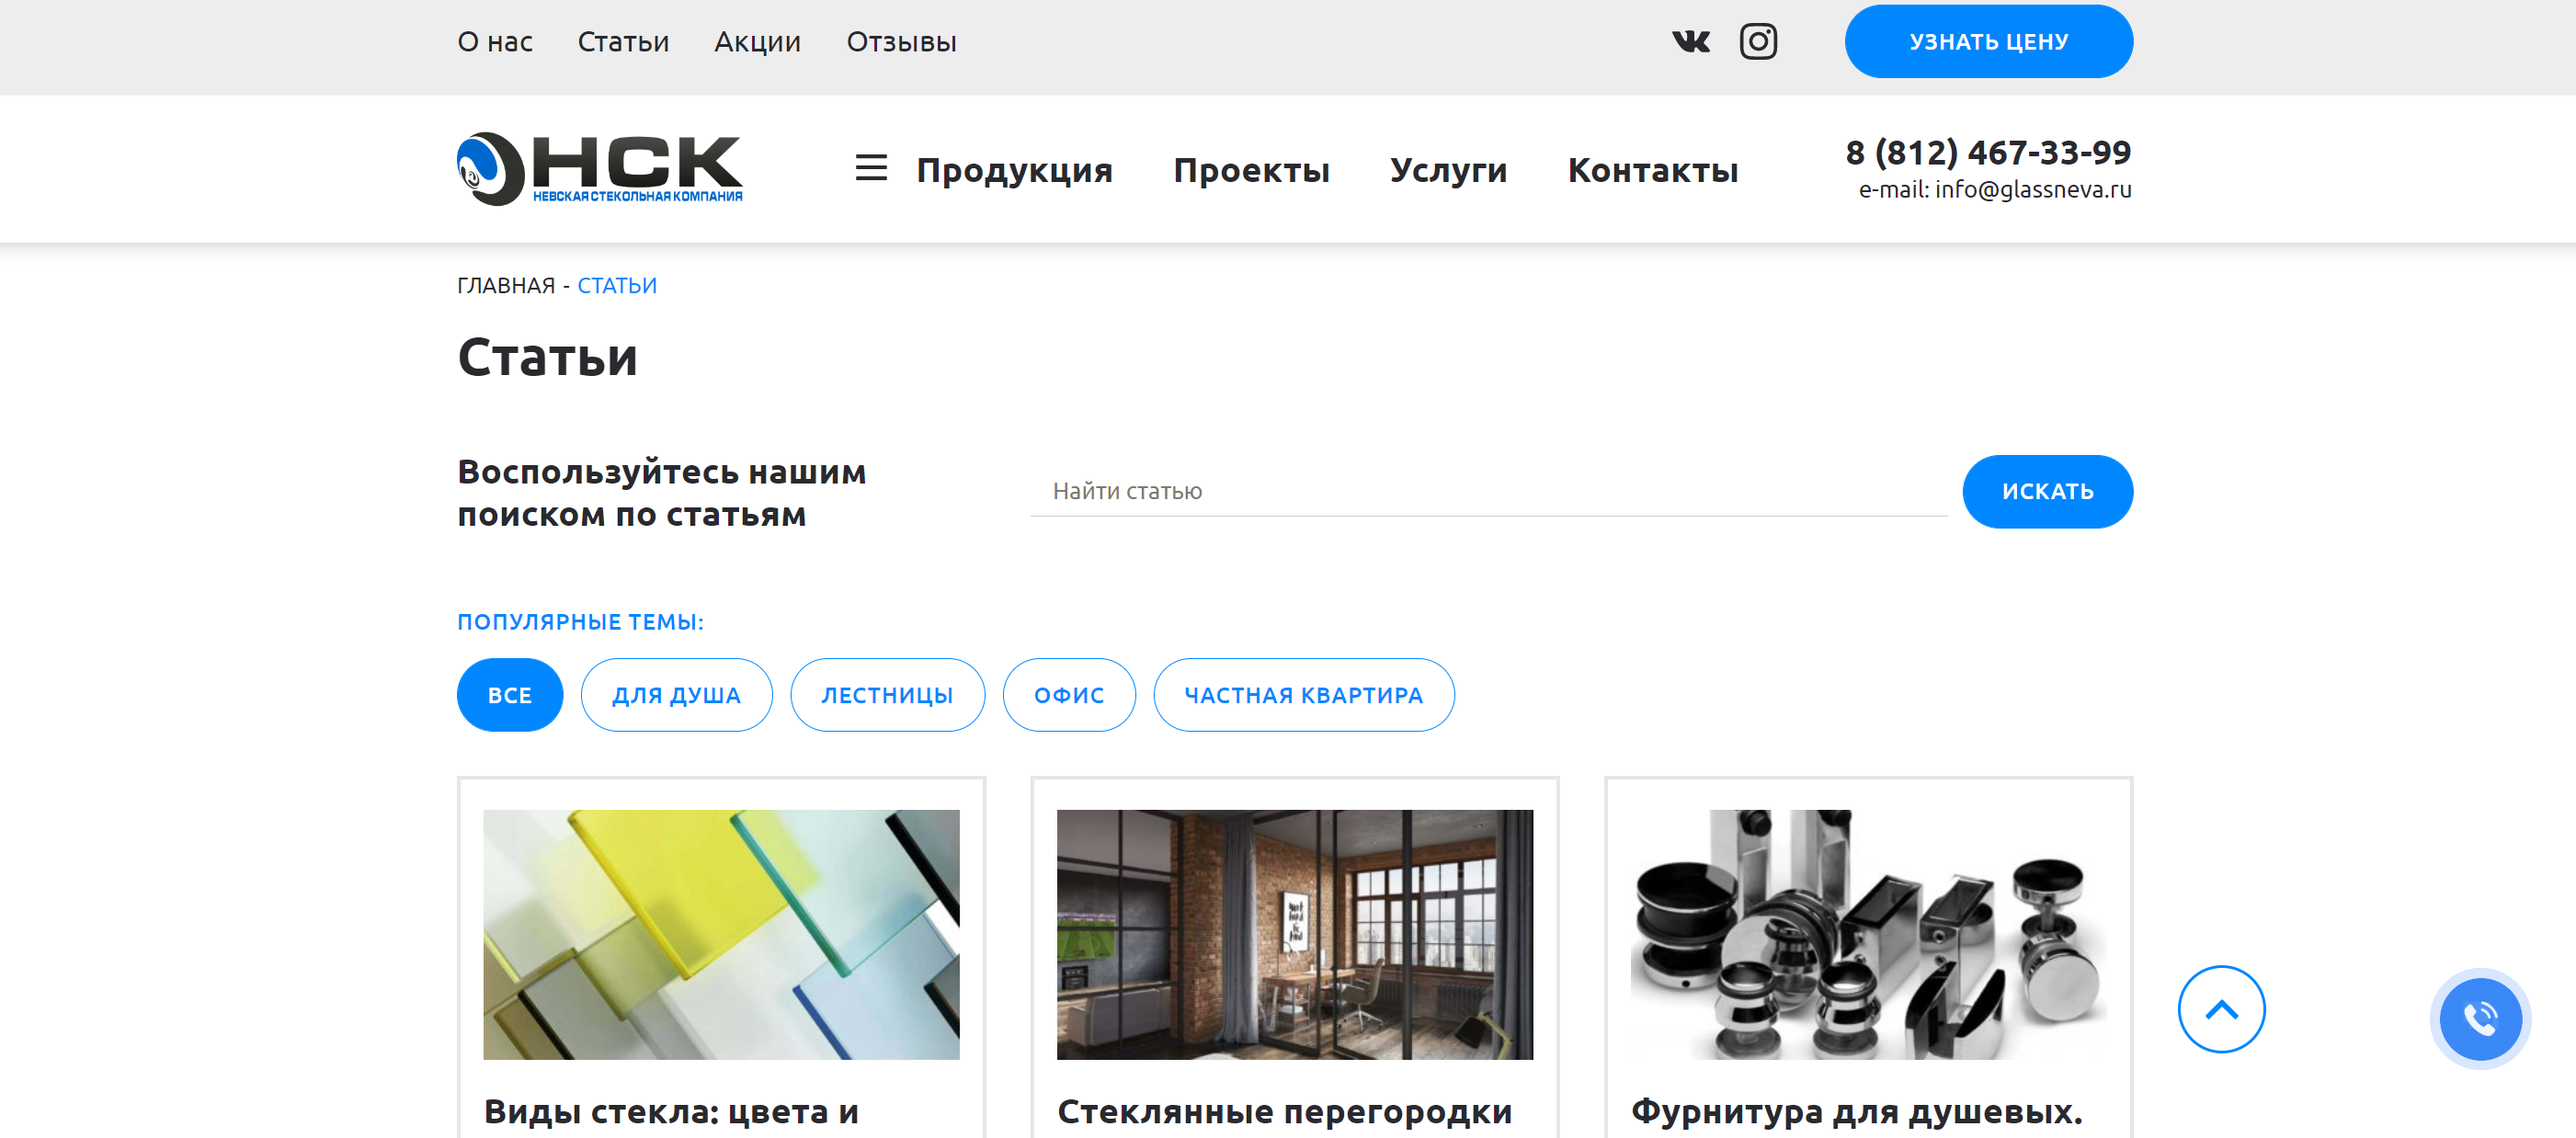2576x1138 pixels.
Task: Click the blue phone callback icon
Action: click(2480, 1019)
